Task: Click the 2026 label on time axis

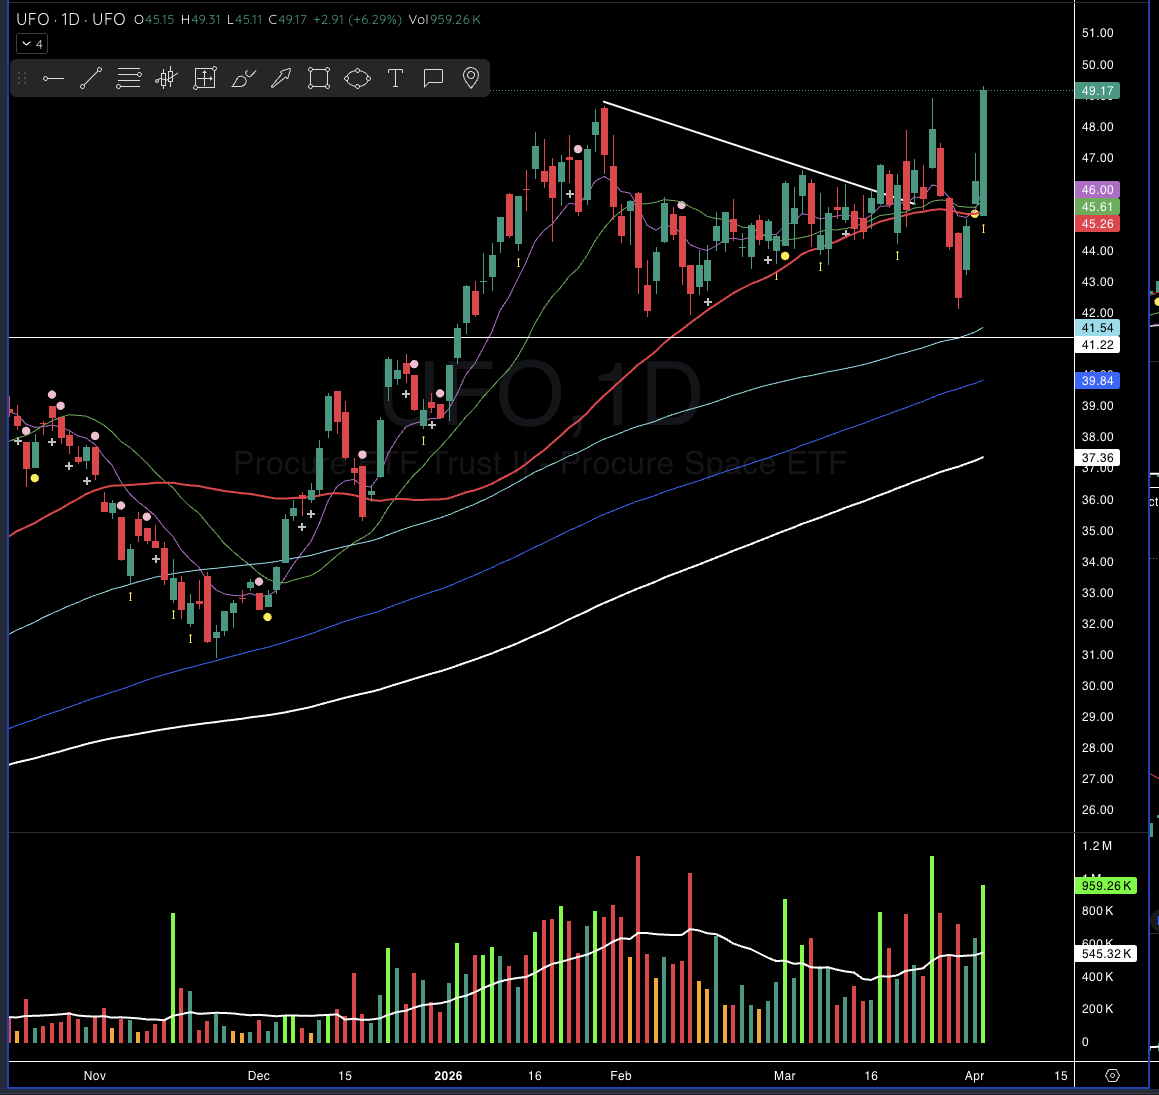Action: click(x=449, y=1076)
